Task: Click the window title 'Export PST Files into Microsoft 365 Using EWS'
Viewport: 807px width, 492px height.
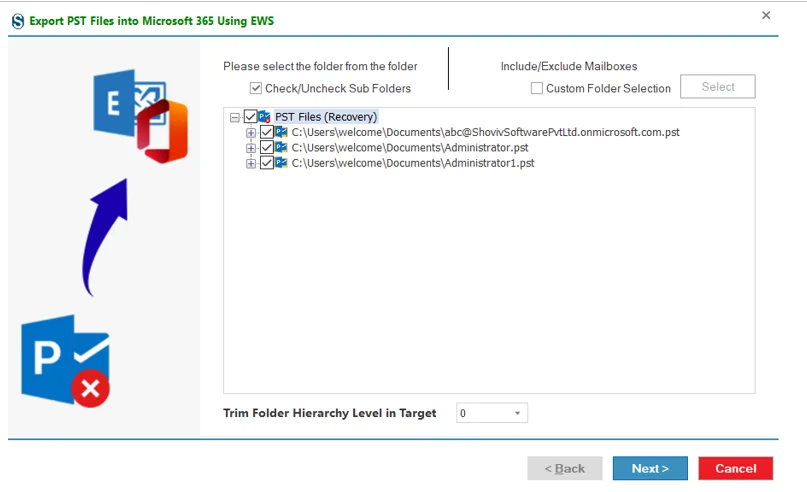Action: point(151,21)
